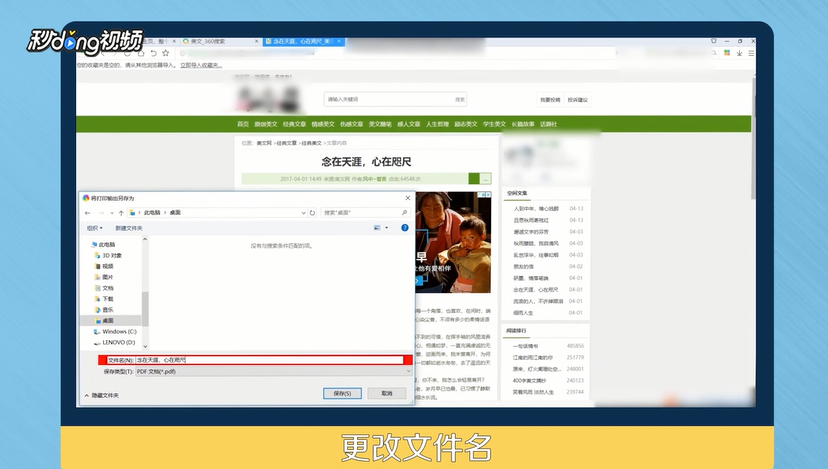This screenshot has width=828, height=469.
Task: Click the website keyword search box
Action: (395, 99)
